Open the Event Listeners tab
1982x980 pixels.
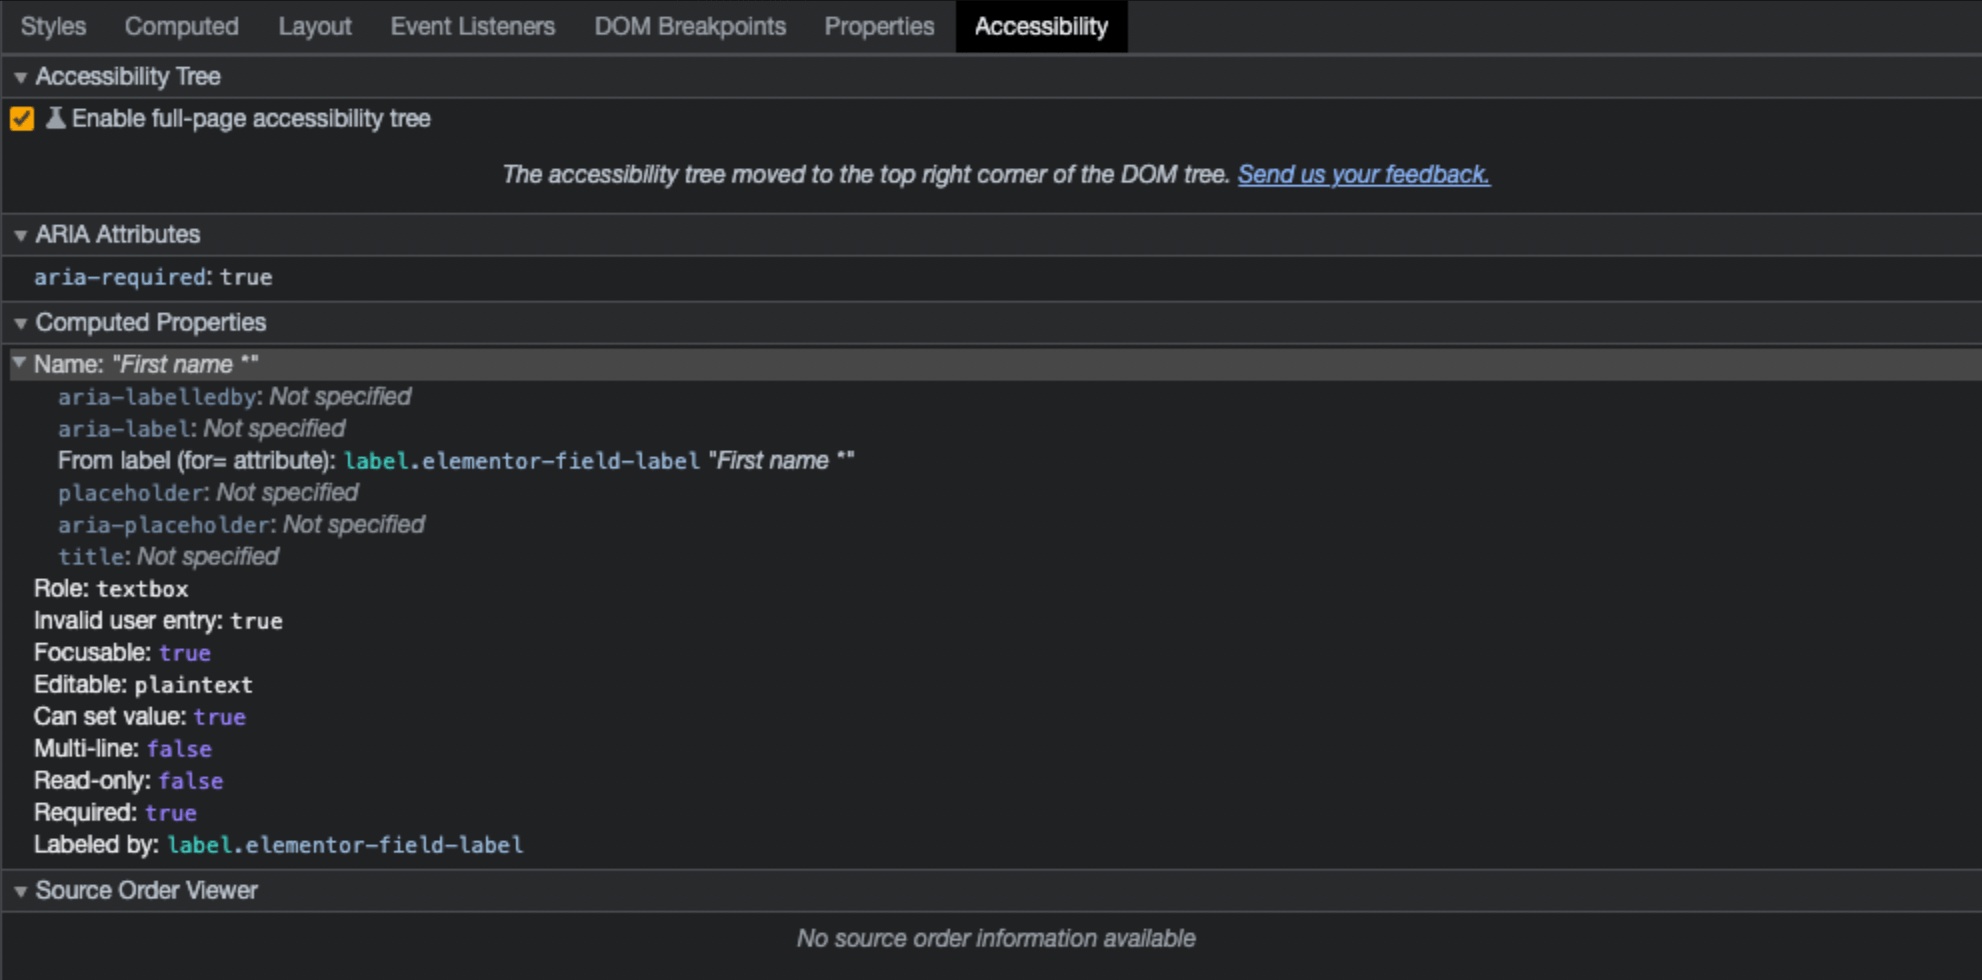(472, 27)
